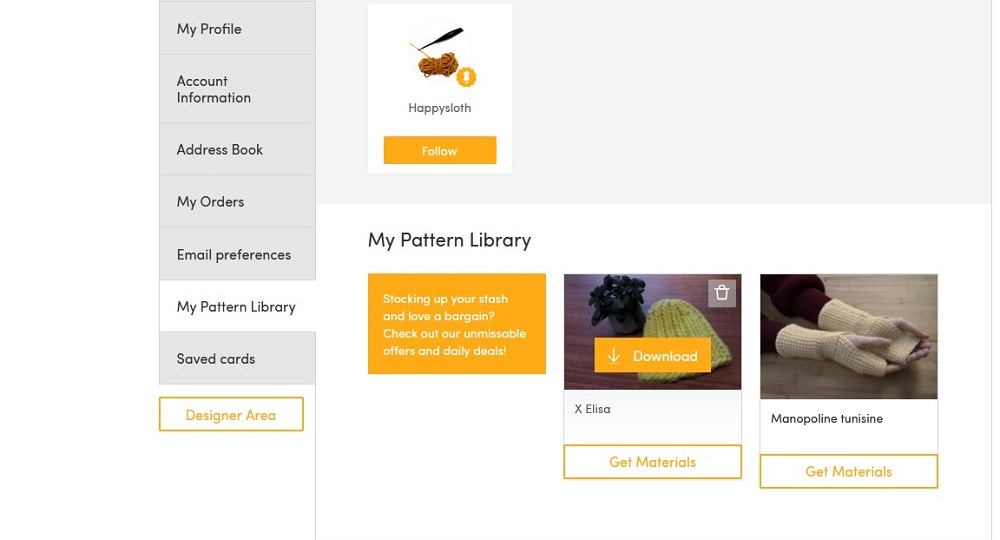
Task: Select My Pattern Library tab
Action: [237, 307]
